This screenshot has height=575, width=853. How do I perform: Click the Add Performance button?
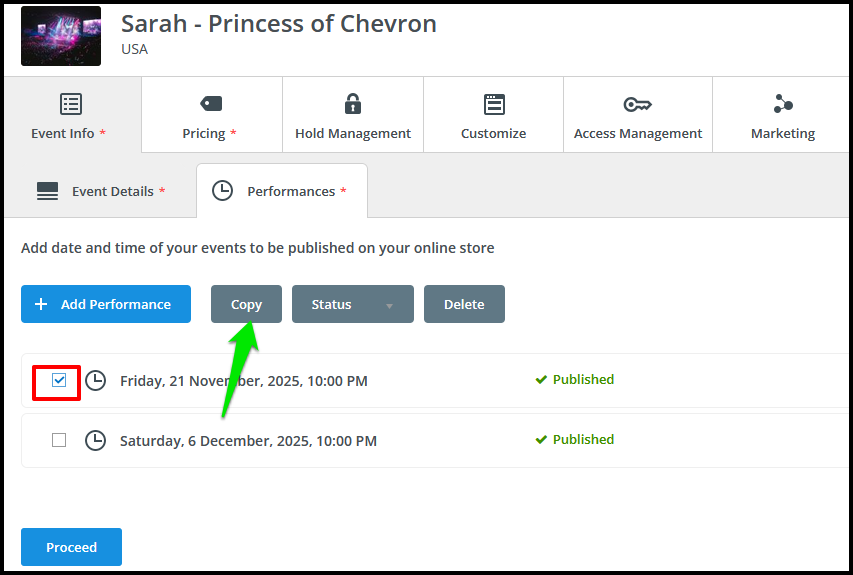click(x=106, y=304)
